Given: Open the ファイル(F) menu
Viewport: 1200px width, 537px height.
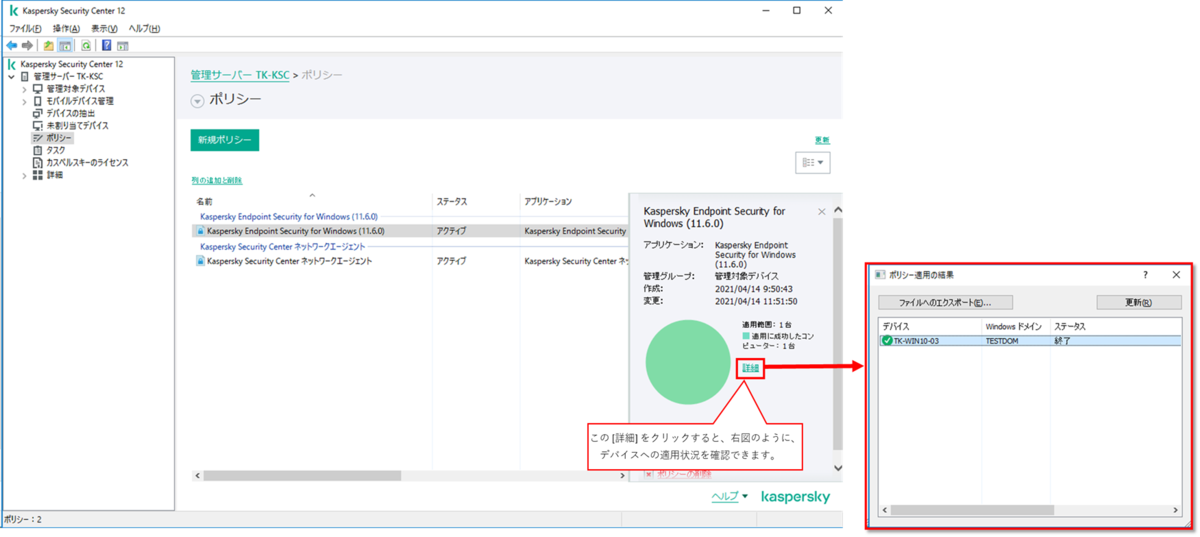Looking at the screenshot, I should (x=25, y=28).
